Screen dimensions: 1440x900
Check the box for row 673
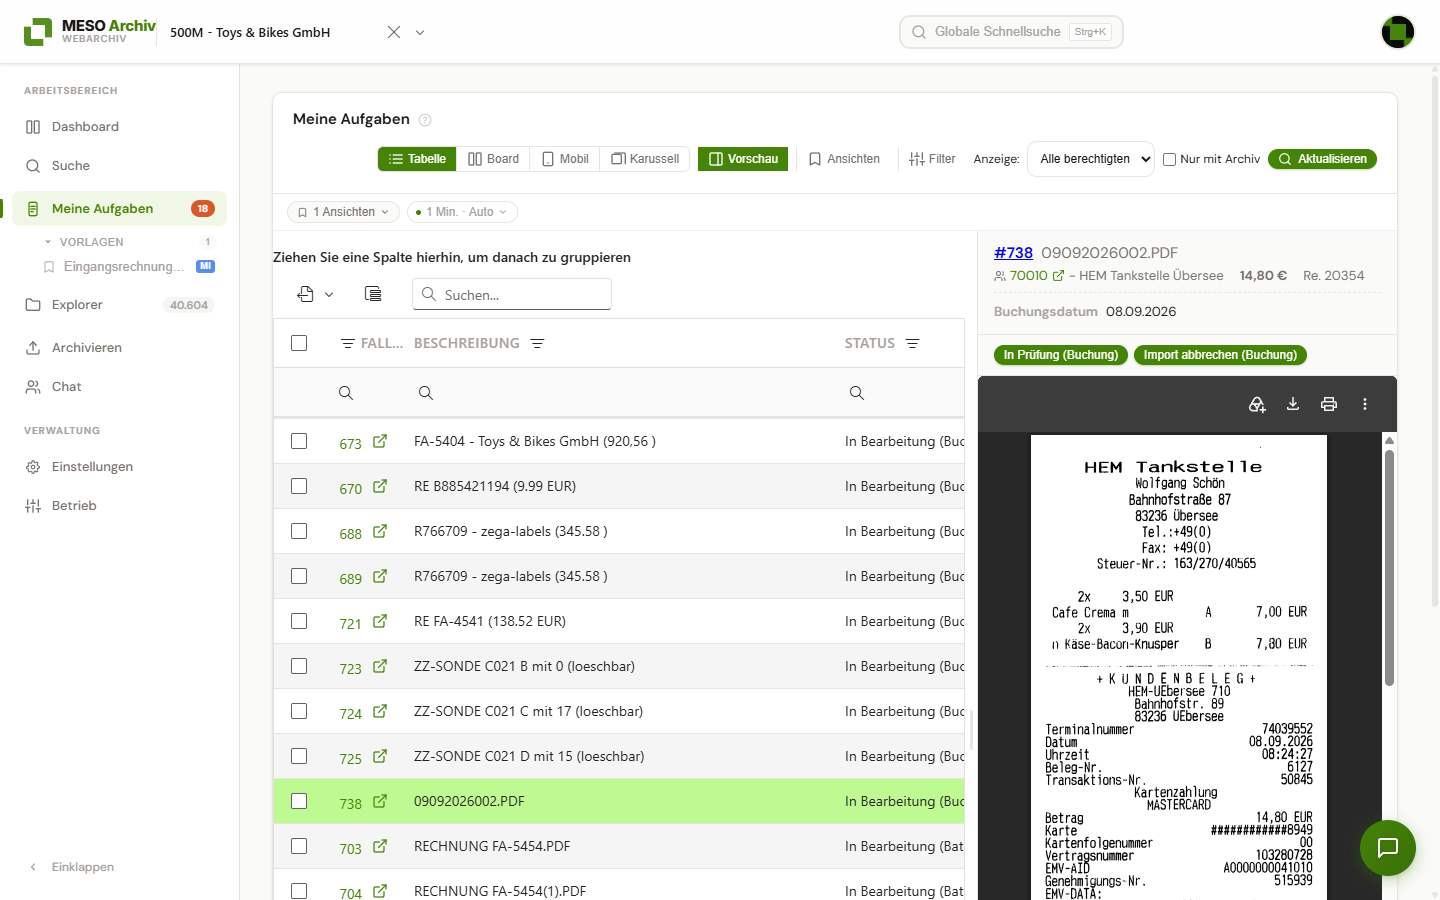299,441
